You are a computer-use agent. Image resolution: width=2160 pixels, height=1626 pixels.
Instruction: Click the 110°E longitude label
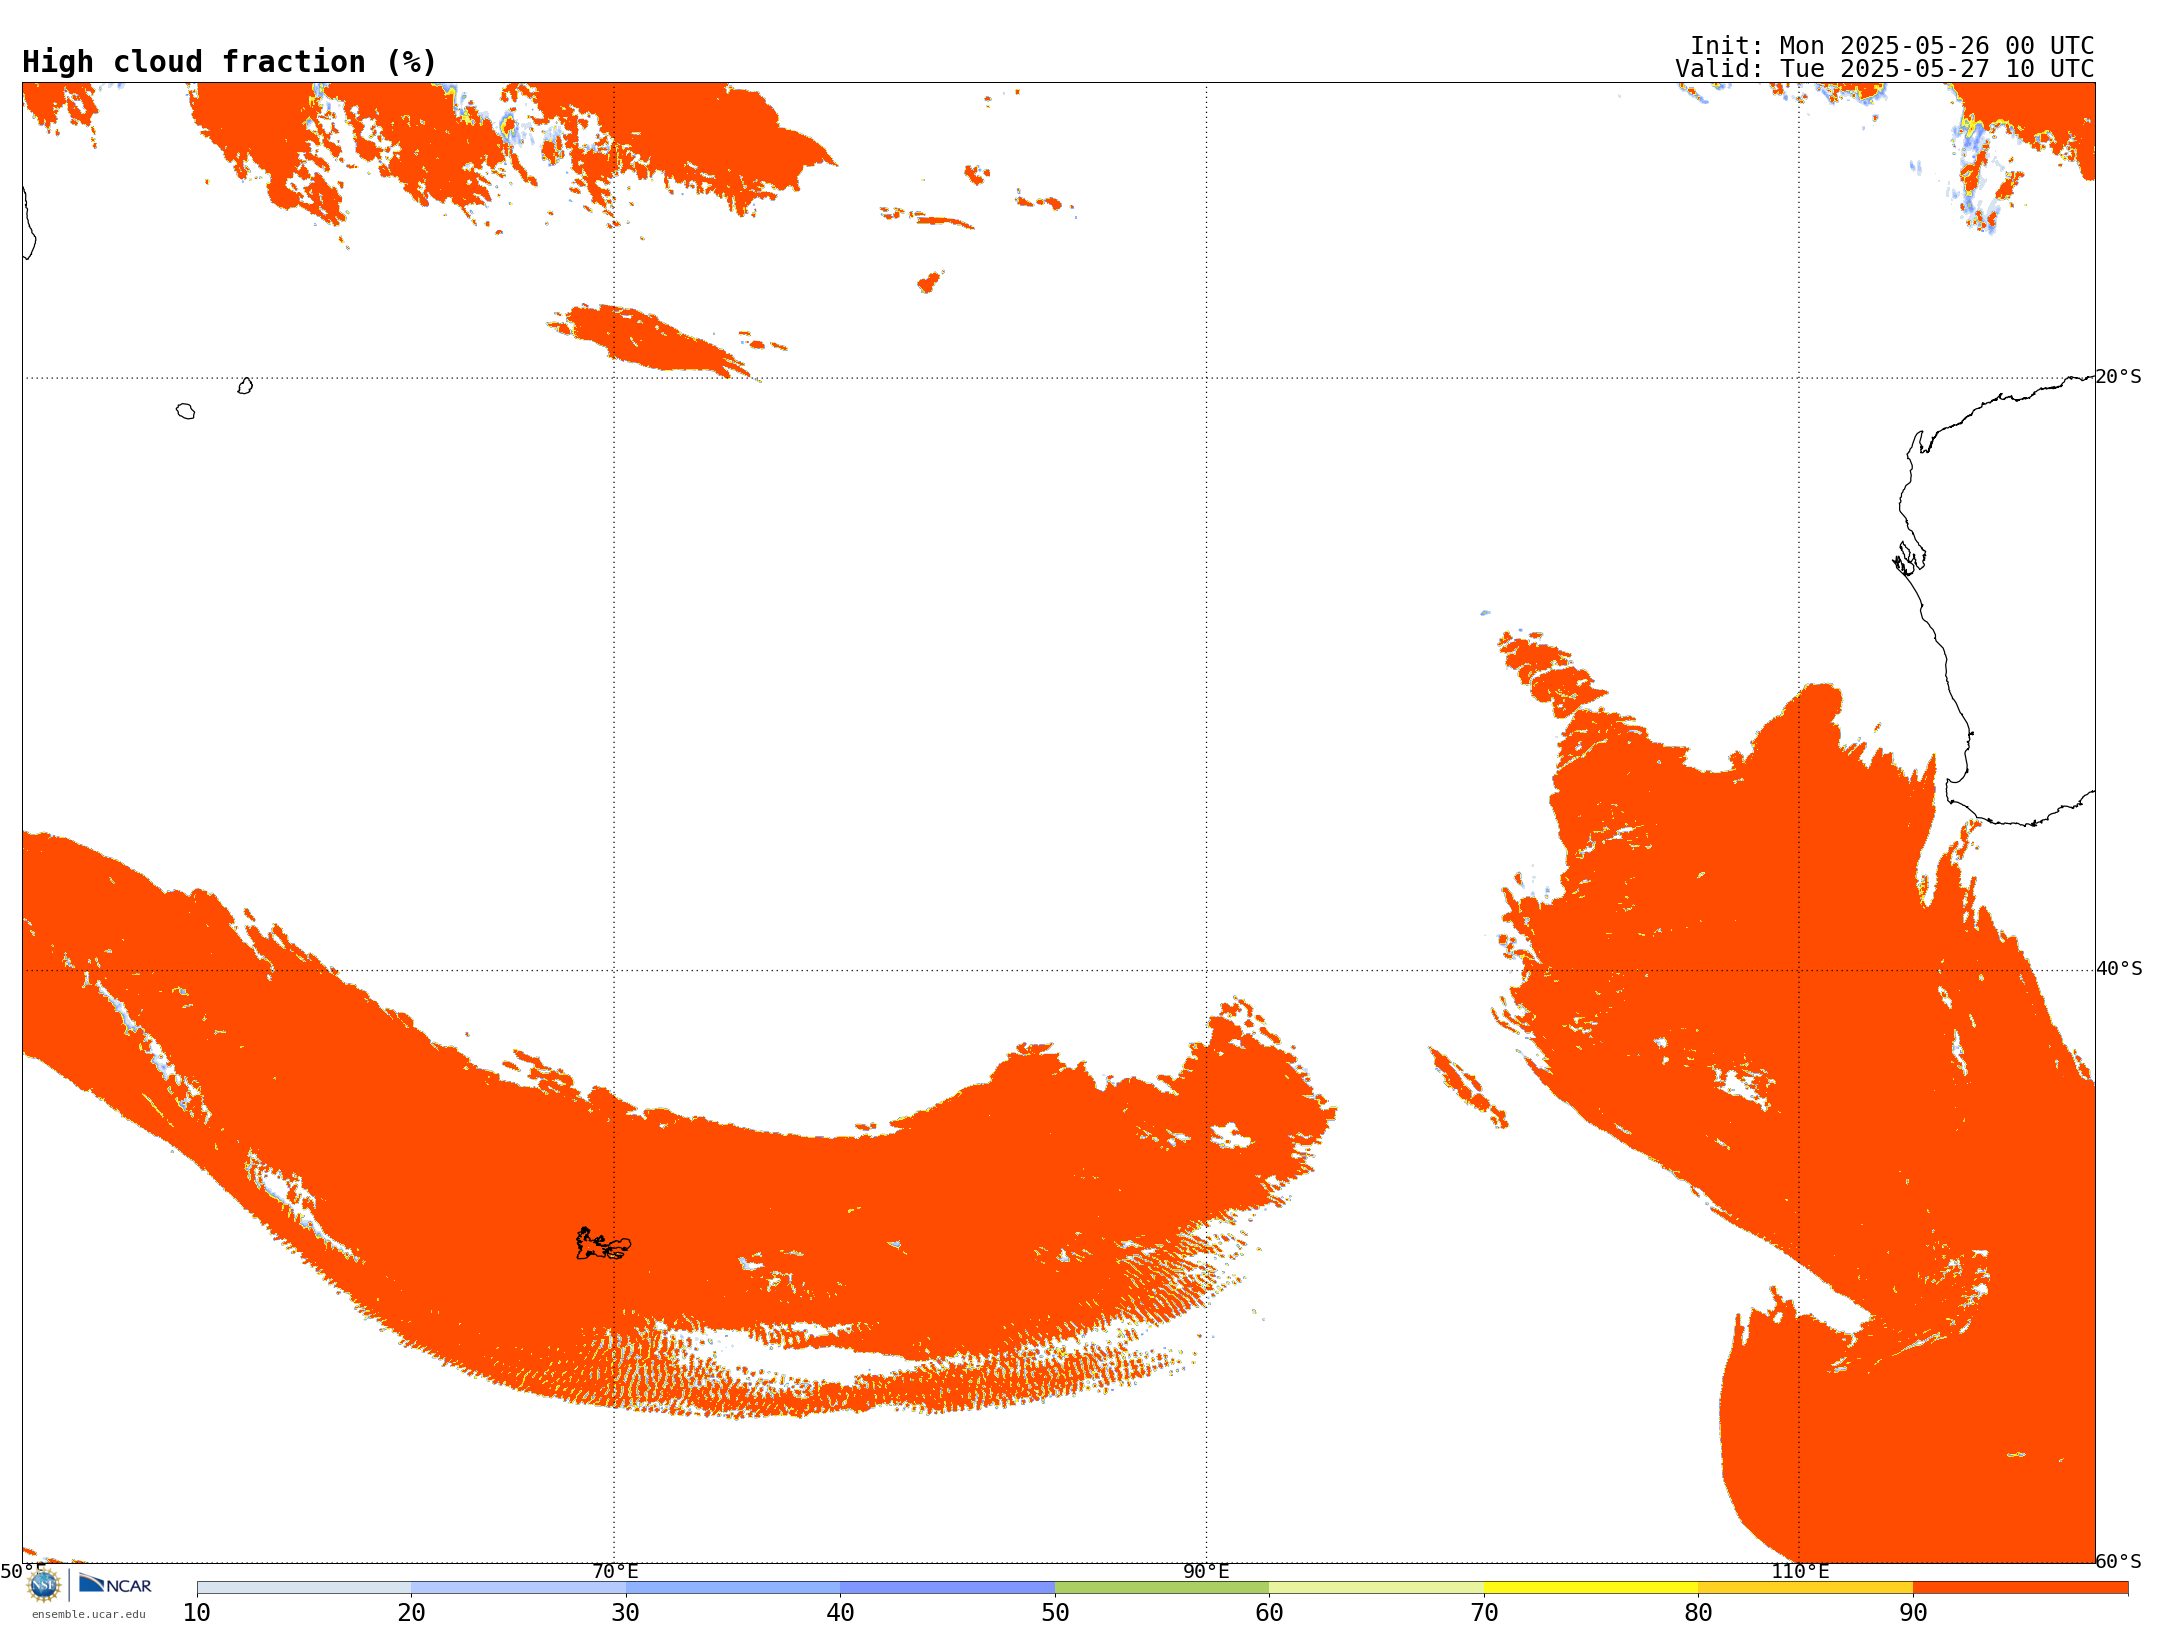tap(1800, 1572)
